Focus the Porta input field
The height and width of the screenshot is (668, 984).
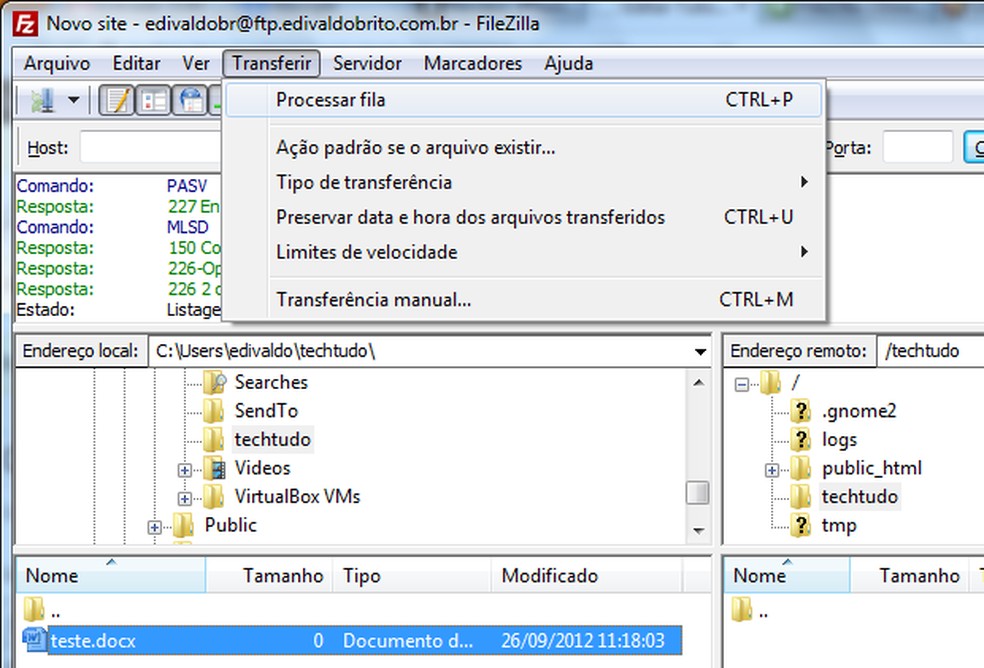918,148
